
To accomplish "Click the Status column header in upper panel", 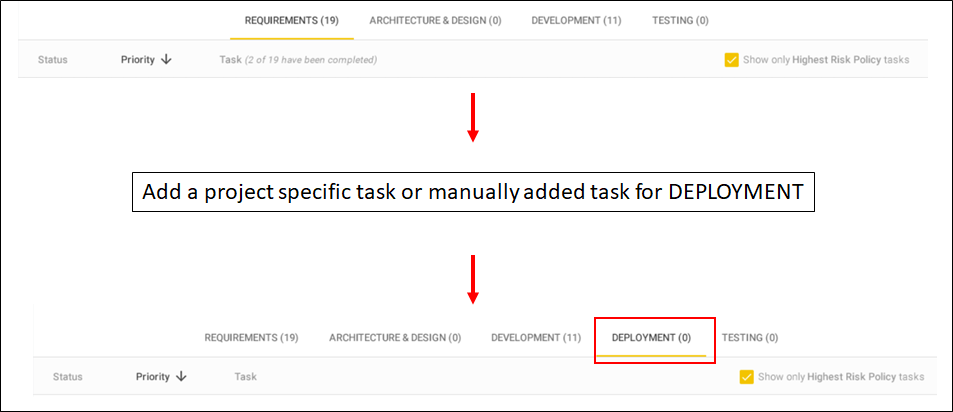I will tap(53, 60).
